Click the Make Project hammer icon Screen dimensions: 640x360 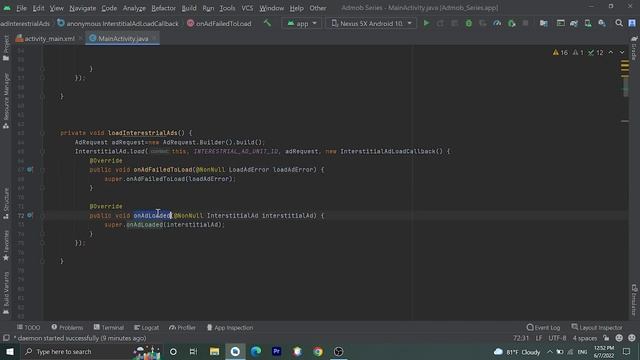[267, 23]
